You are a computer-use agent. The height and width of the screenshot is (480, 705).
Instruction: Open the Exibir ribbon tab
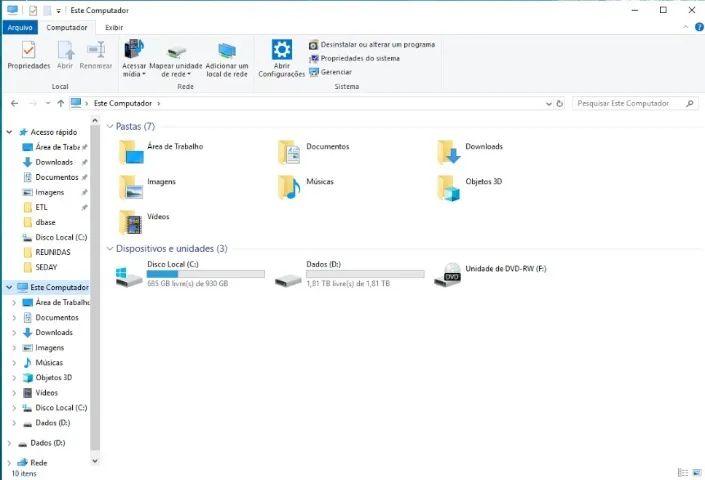click(114, 27)
